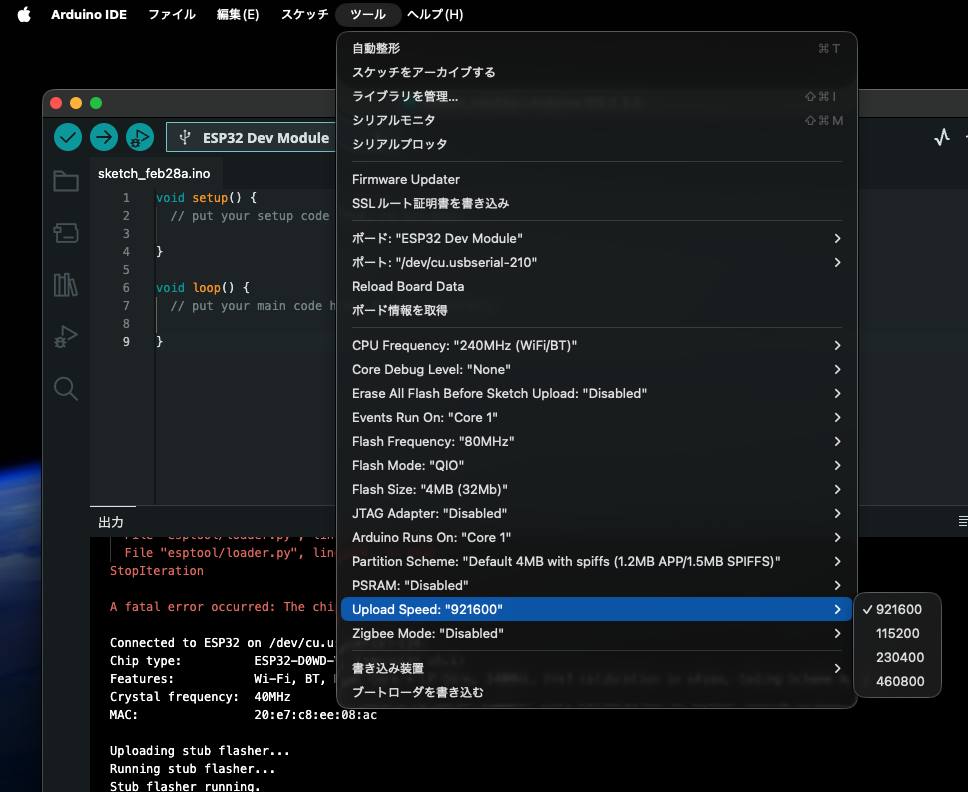The width and height of the screenshot is (968, 792).
Task: Click Reload Board Data menu entry
Action: [x=408, y=286]
